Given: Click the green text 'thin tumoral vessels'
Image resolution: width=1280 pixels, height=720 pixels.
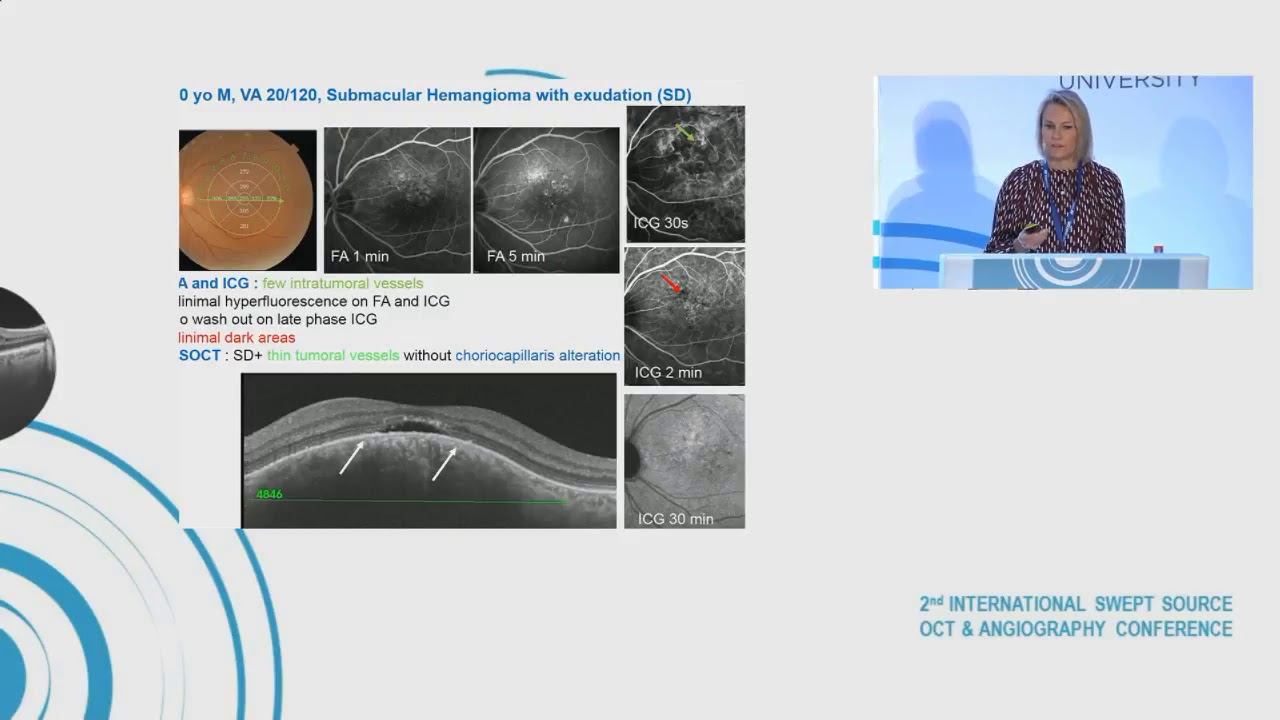Looking at the screenshot, I should (333, 355).
